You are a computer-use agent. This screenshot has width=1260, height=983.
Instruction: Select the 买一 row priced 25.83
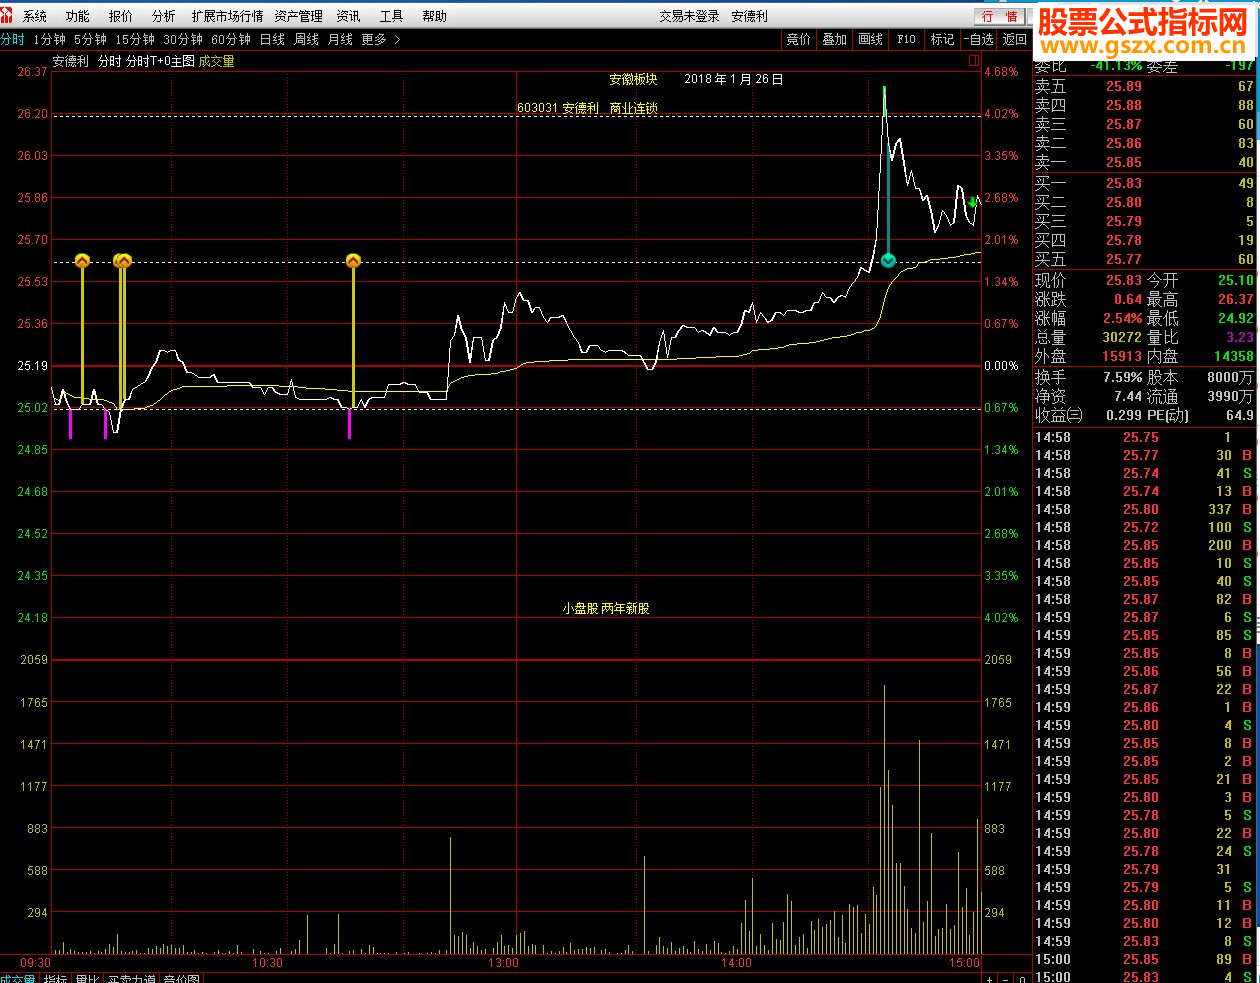(x=1145, y=183)
